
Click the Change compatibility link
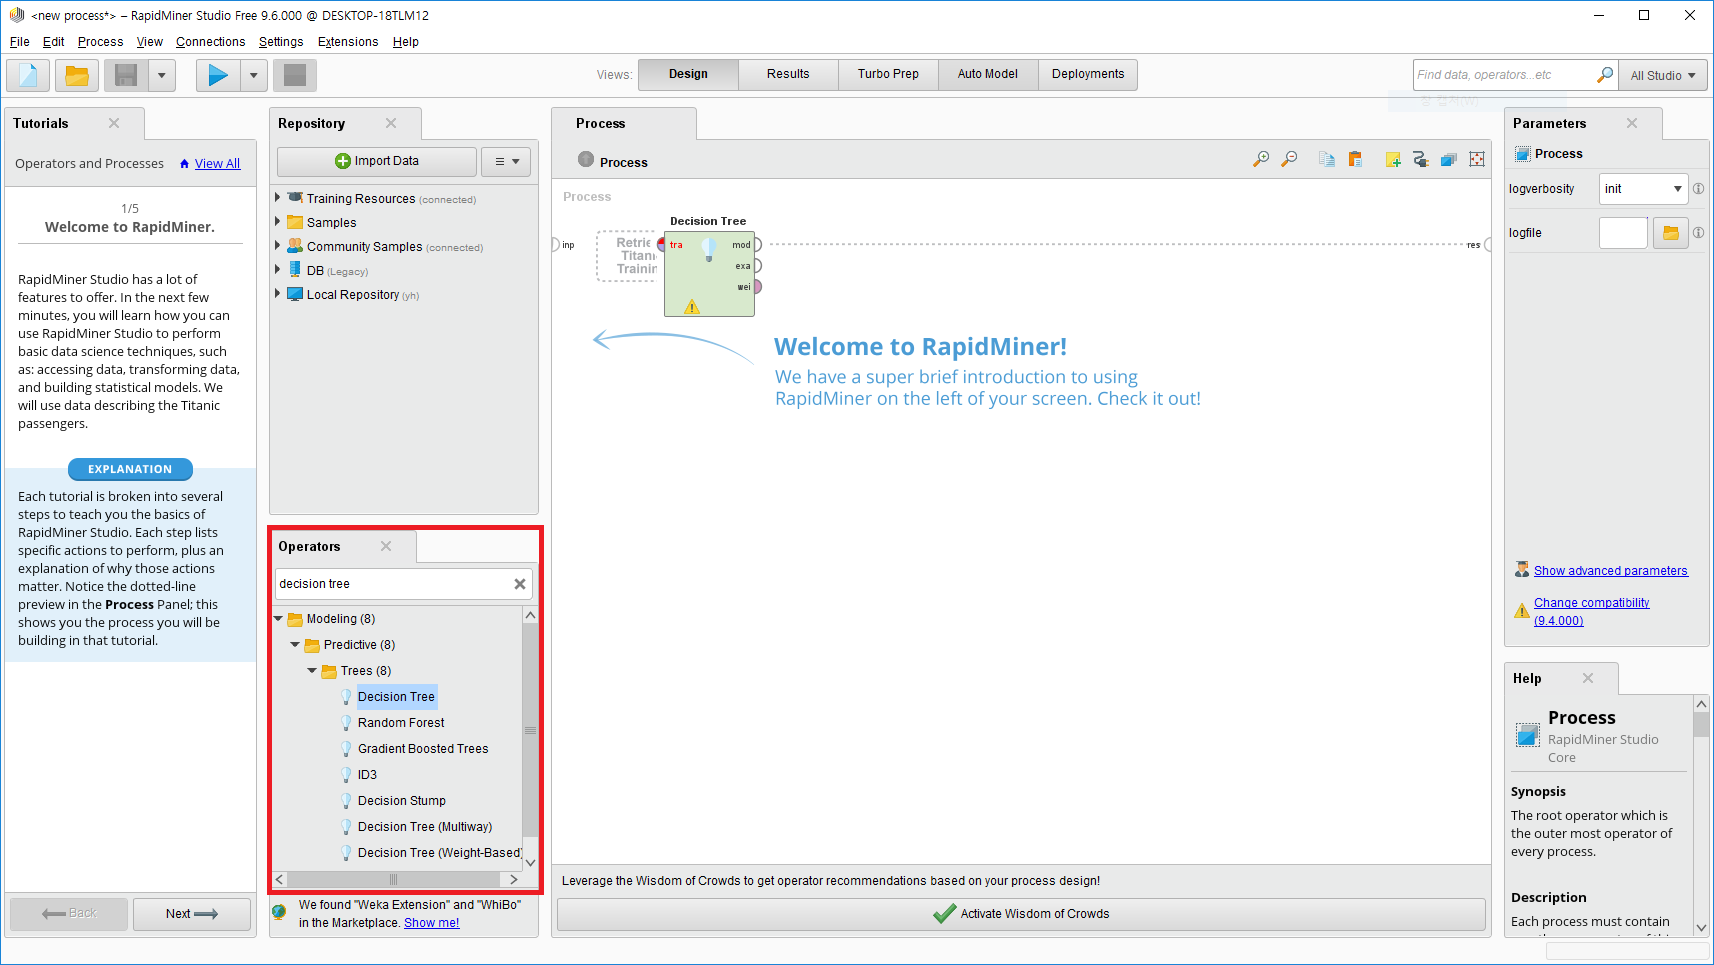(1591, 611)
